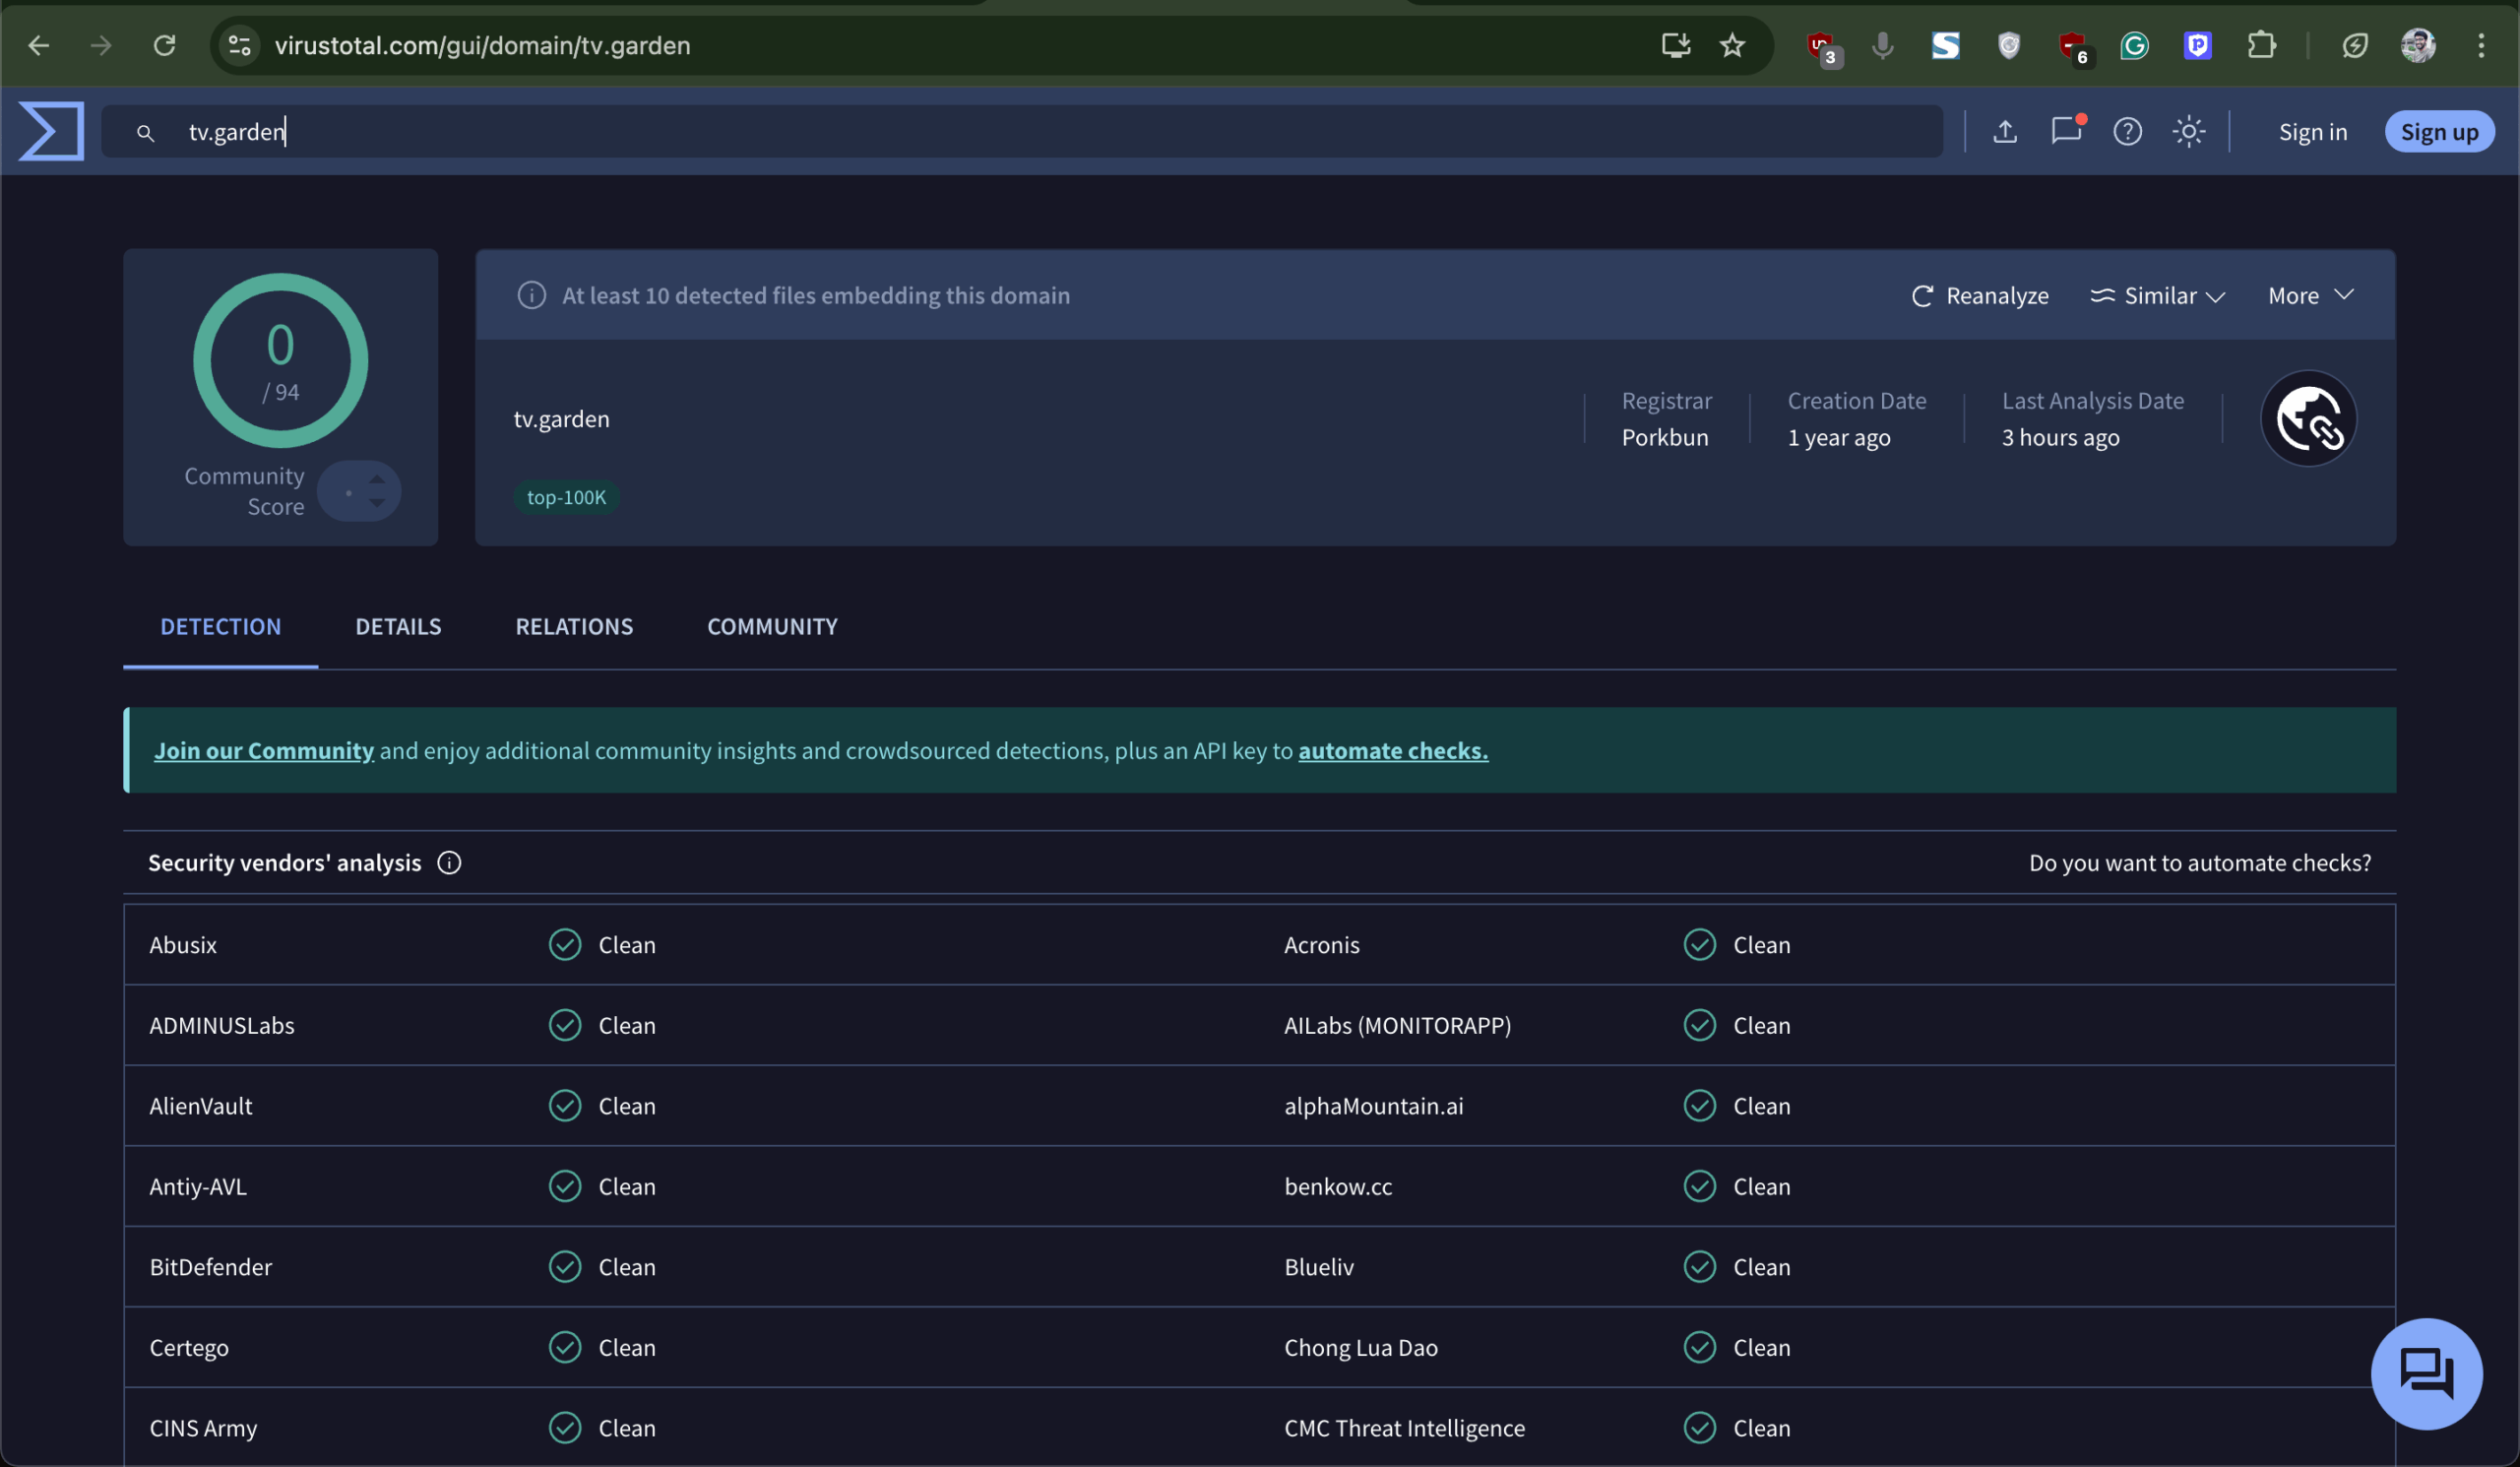Click the Antiy-AVL vendor name
Viewport: 2520px width, 1467px height.
point(198,1186)
